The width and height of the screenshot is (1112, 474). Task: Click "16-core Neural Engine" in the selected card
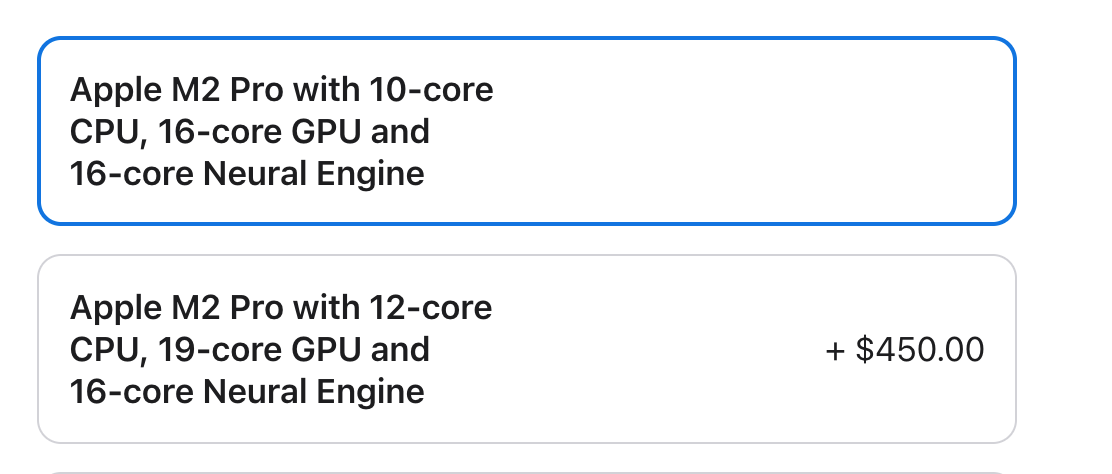pyautogui.click(x=247, y=174)
